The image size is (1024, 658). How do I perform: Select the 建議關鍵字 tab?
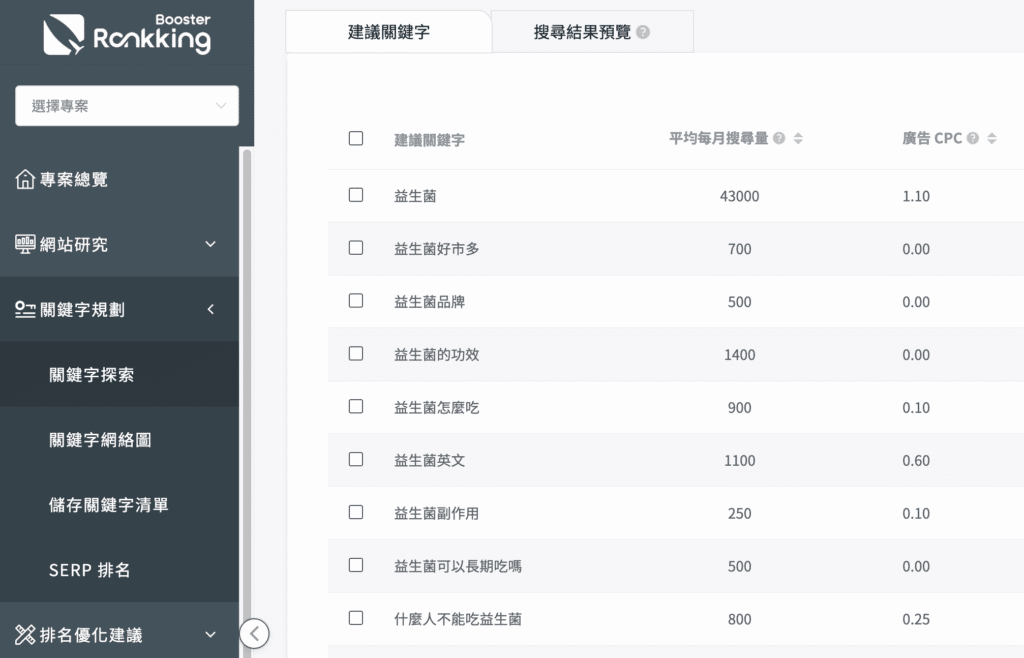coord(389,32)
